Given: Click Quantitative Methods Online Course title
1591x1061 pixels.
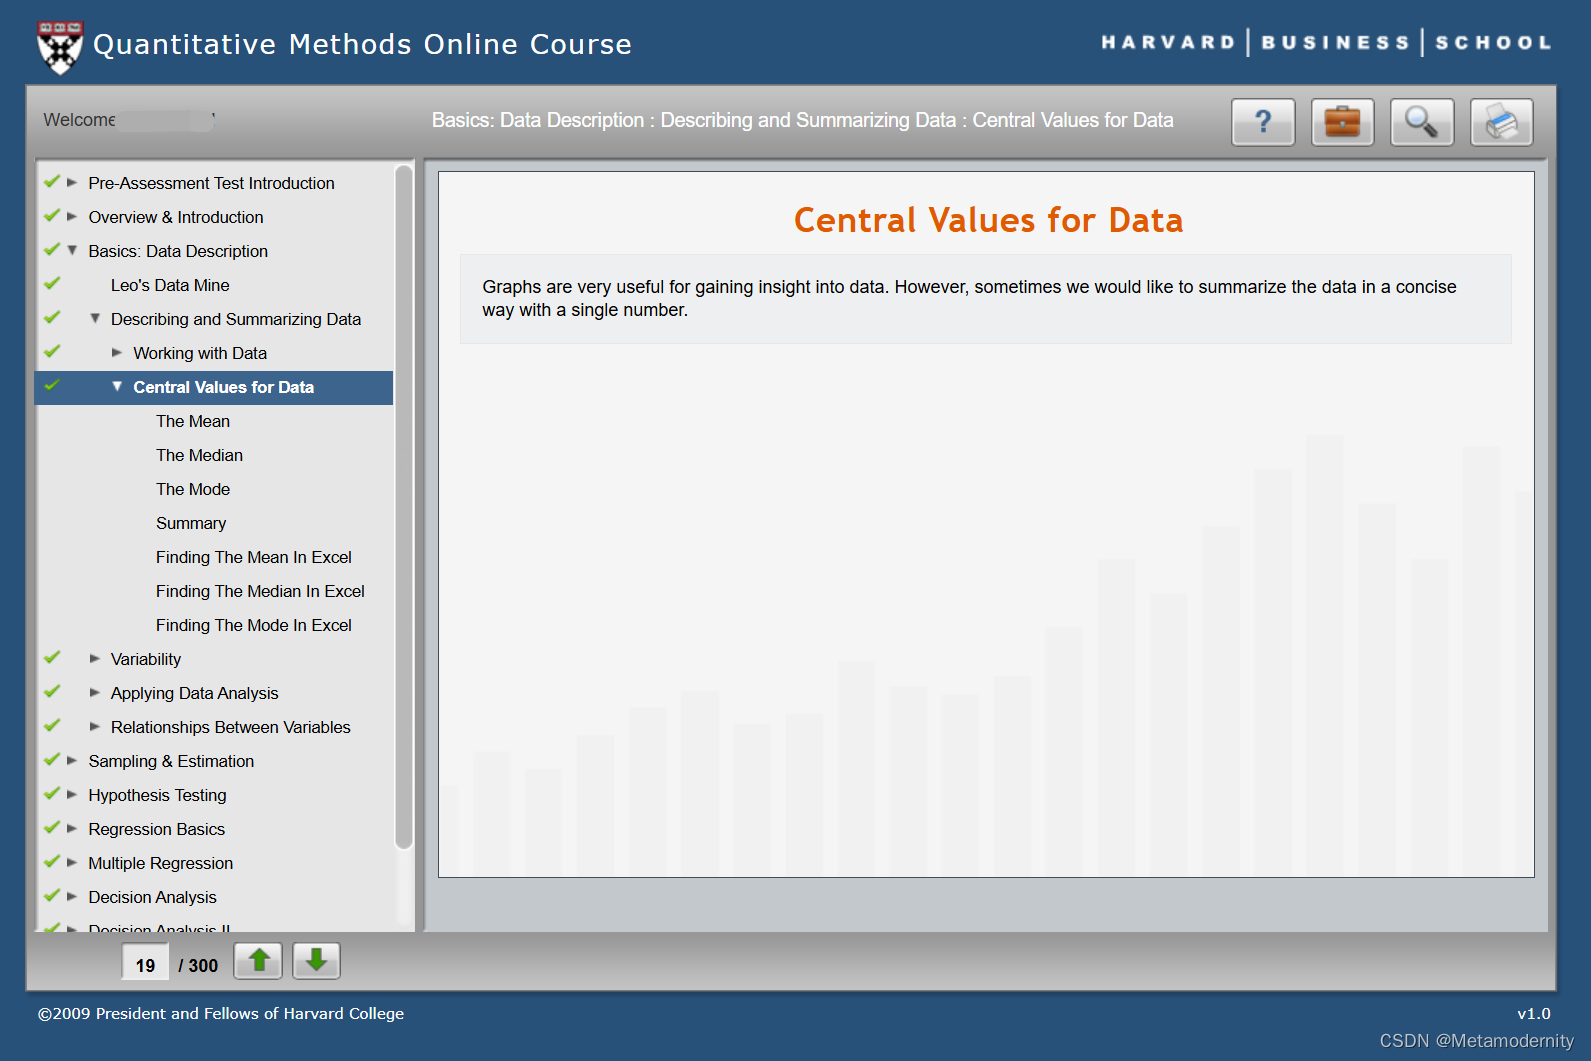Looking at the screenshot, I should (x=362, y=45).
